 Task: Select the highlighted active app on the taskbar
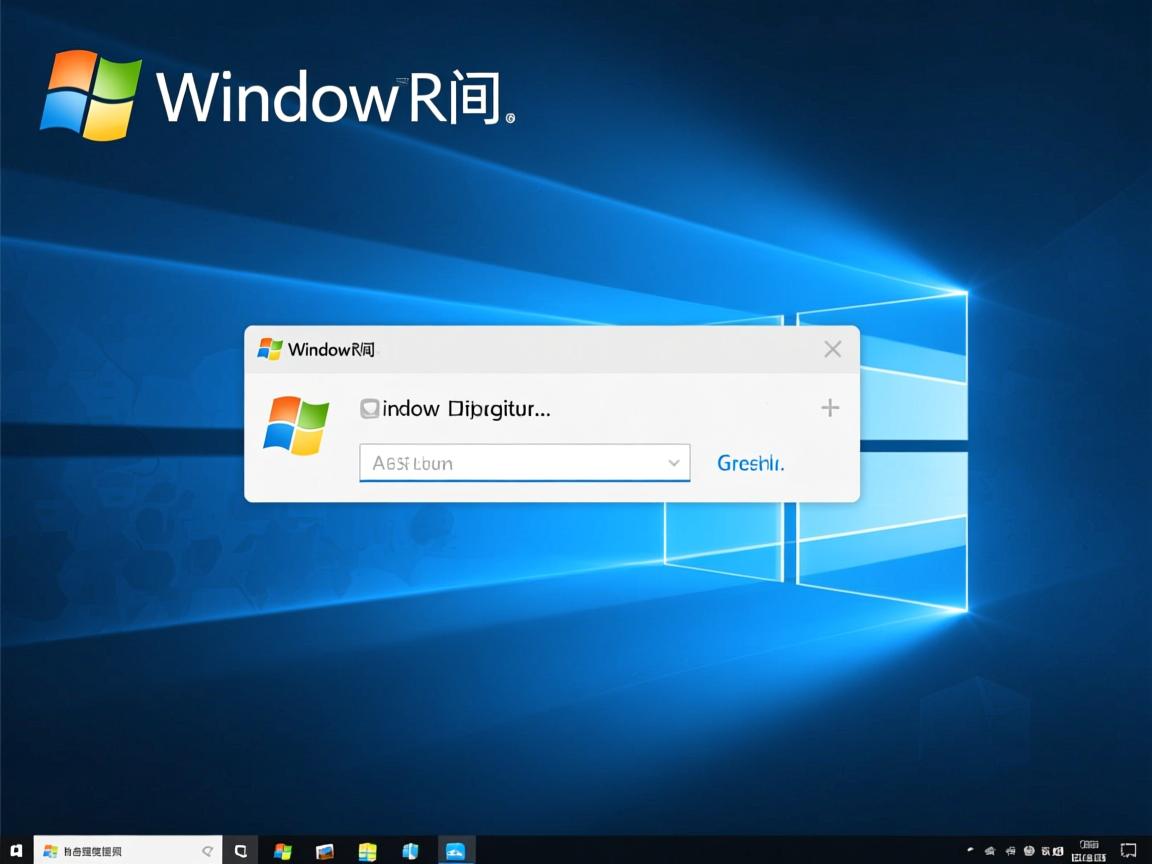(x=456, y=851)
